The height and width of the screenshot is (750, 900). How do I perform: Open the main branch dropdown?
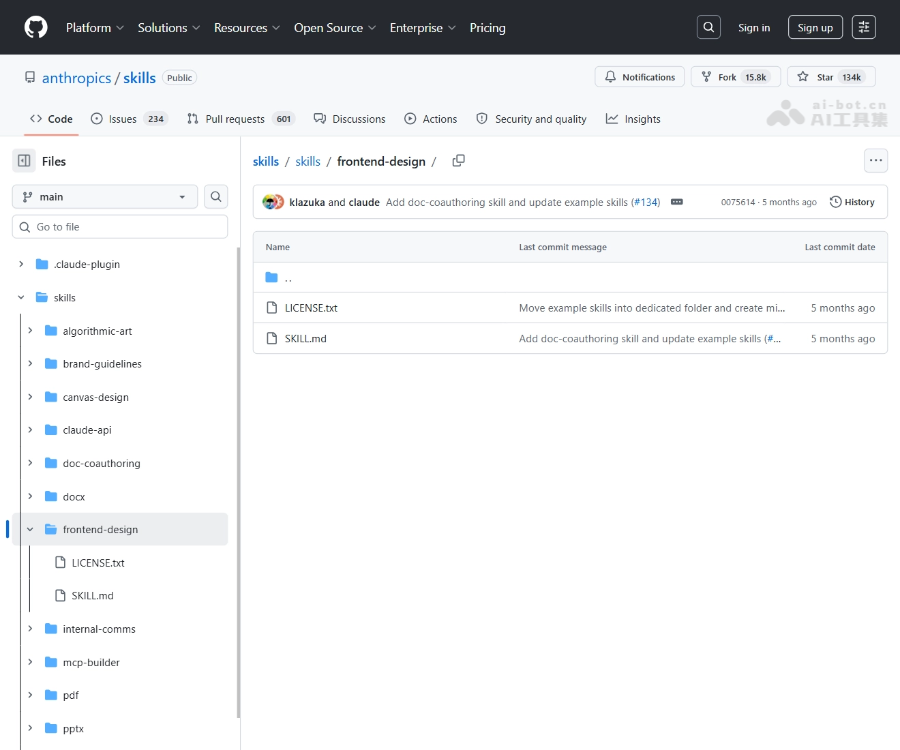(x=105, y=197)
